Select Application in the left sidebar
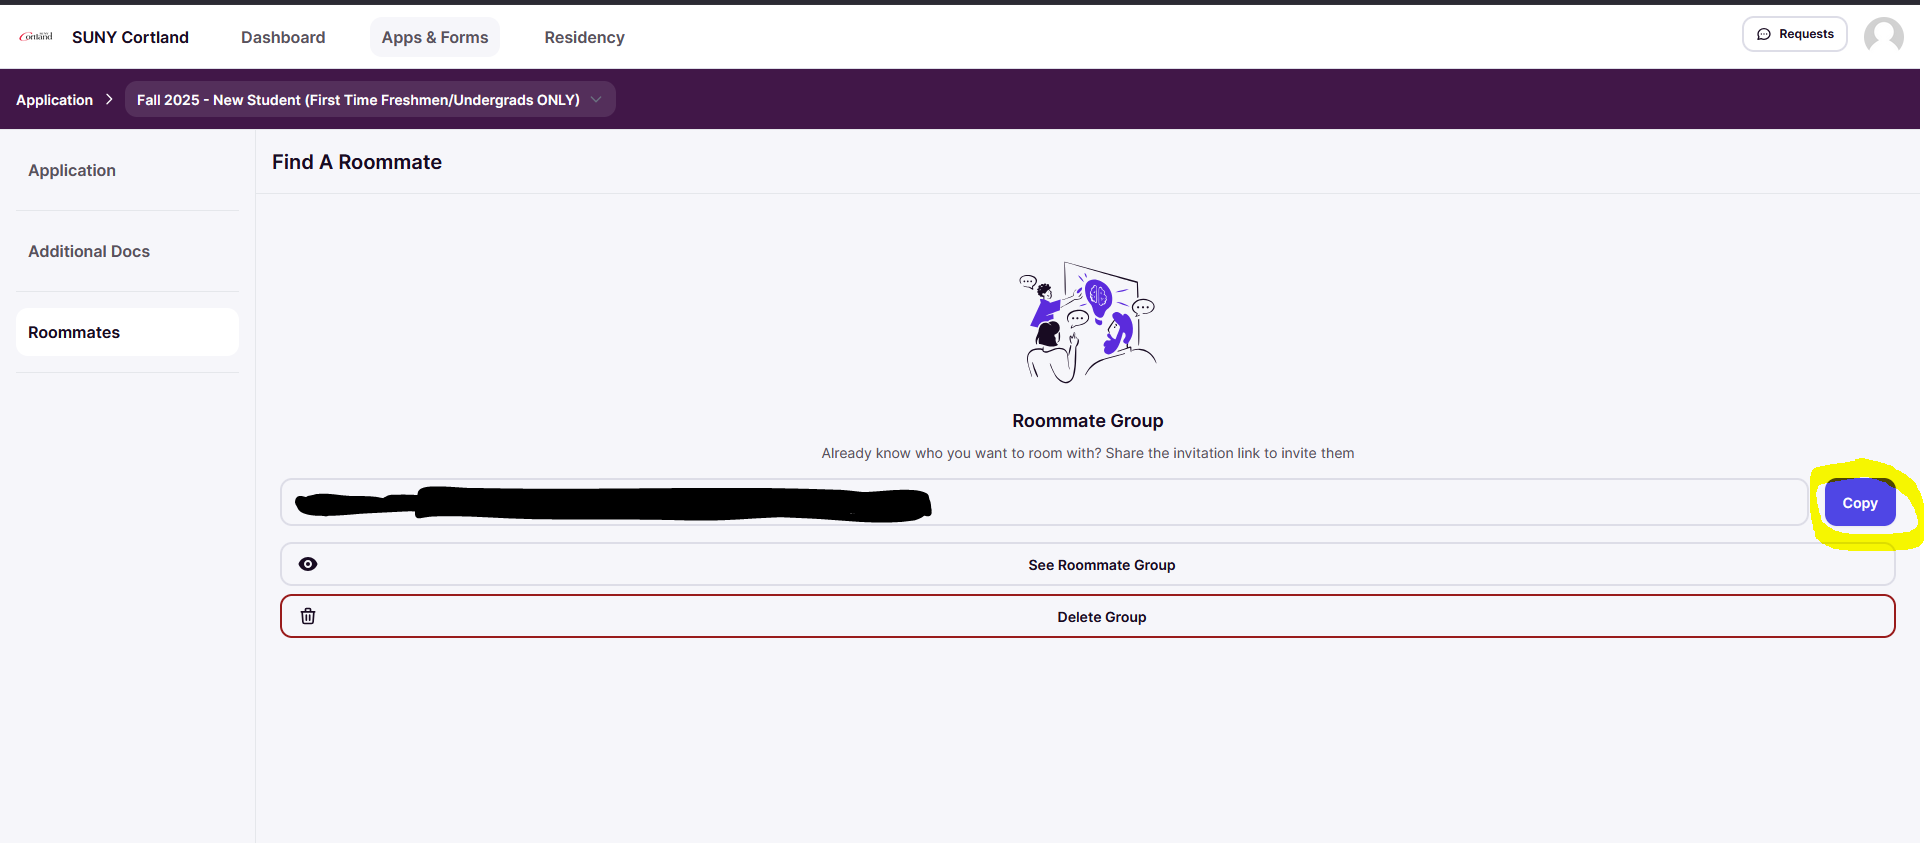The width and height of the screenshot is (1924, 843). click(x=72, y=170)
